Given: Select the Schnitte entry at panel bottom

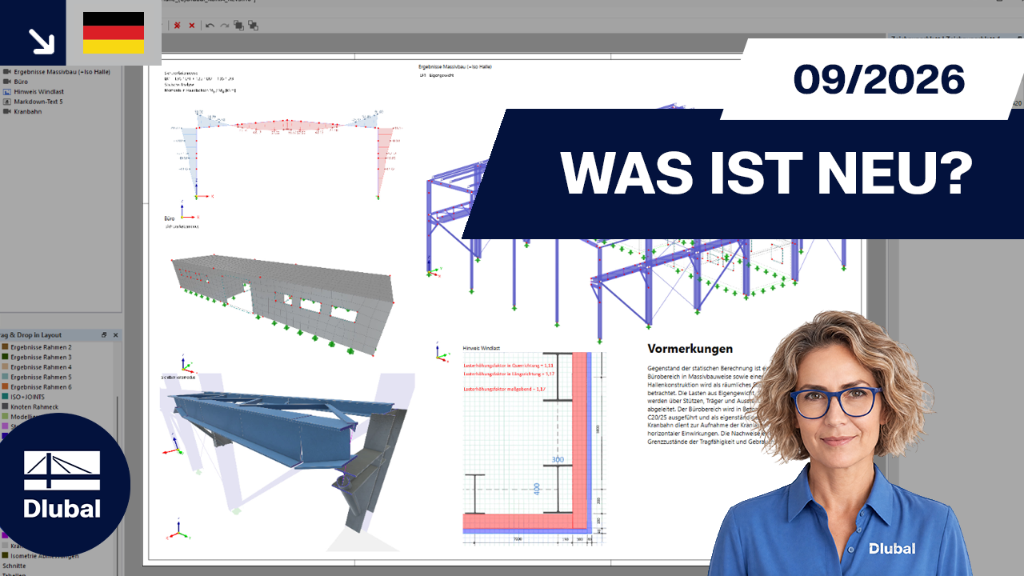Looking at the screenshot, I should (x=14, y=566).
